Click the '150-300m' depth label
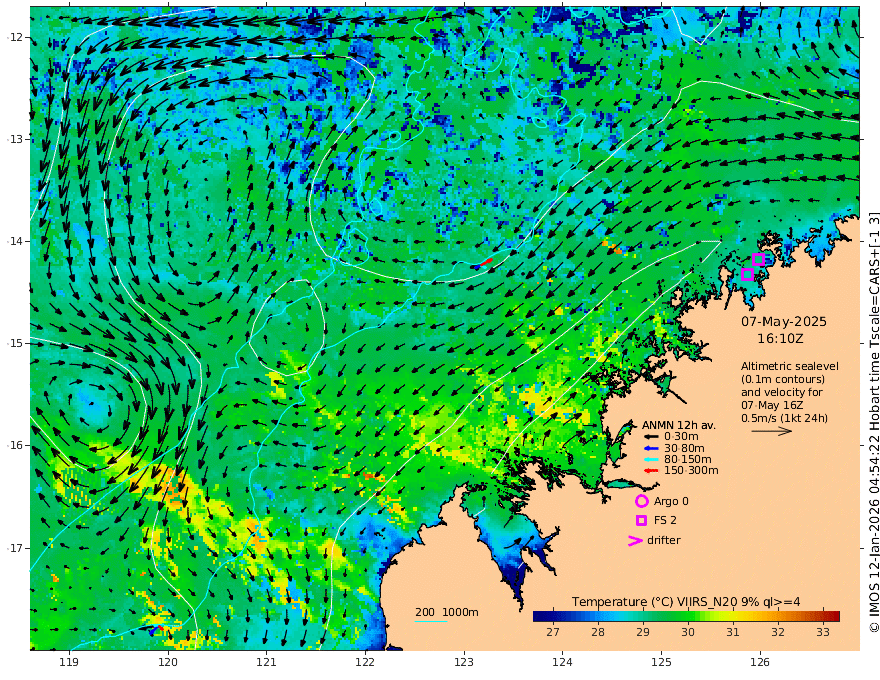This screenshot has width=880, height=680. click(691, 470)
